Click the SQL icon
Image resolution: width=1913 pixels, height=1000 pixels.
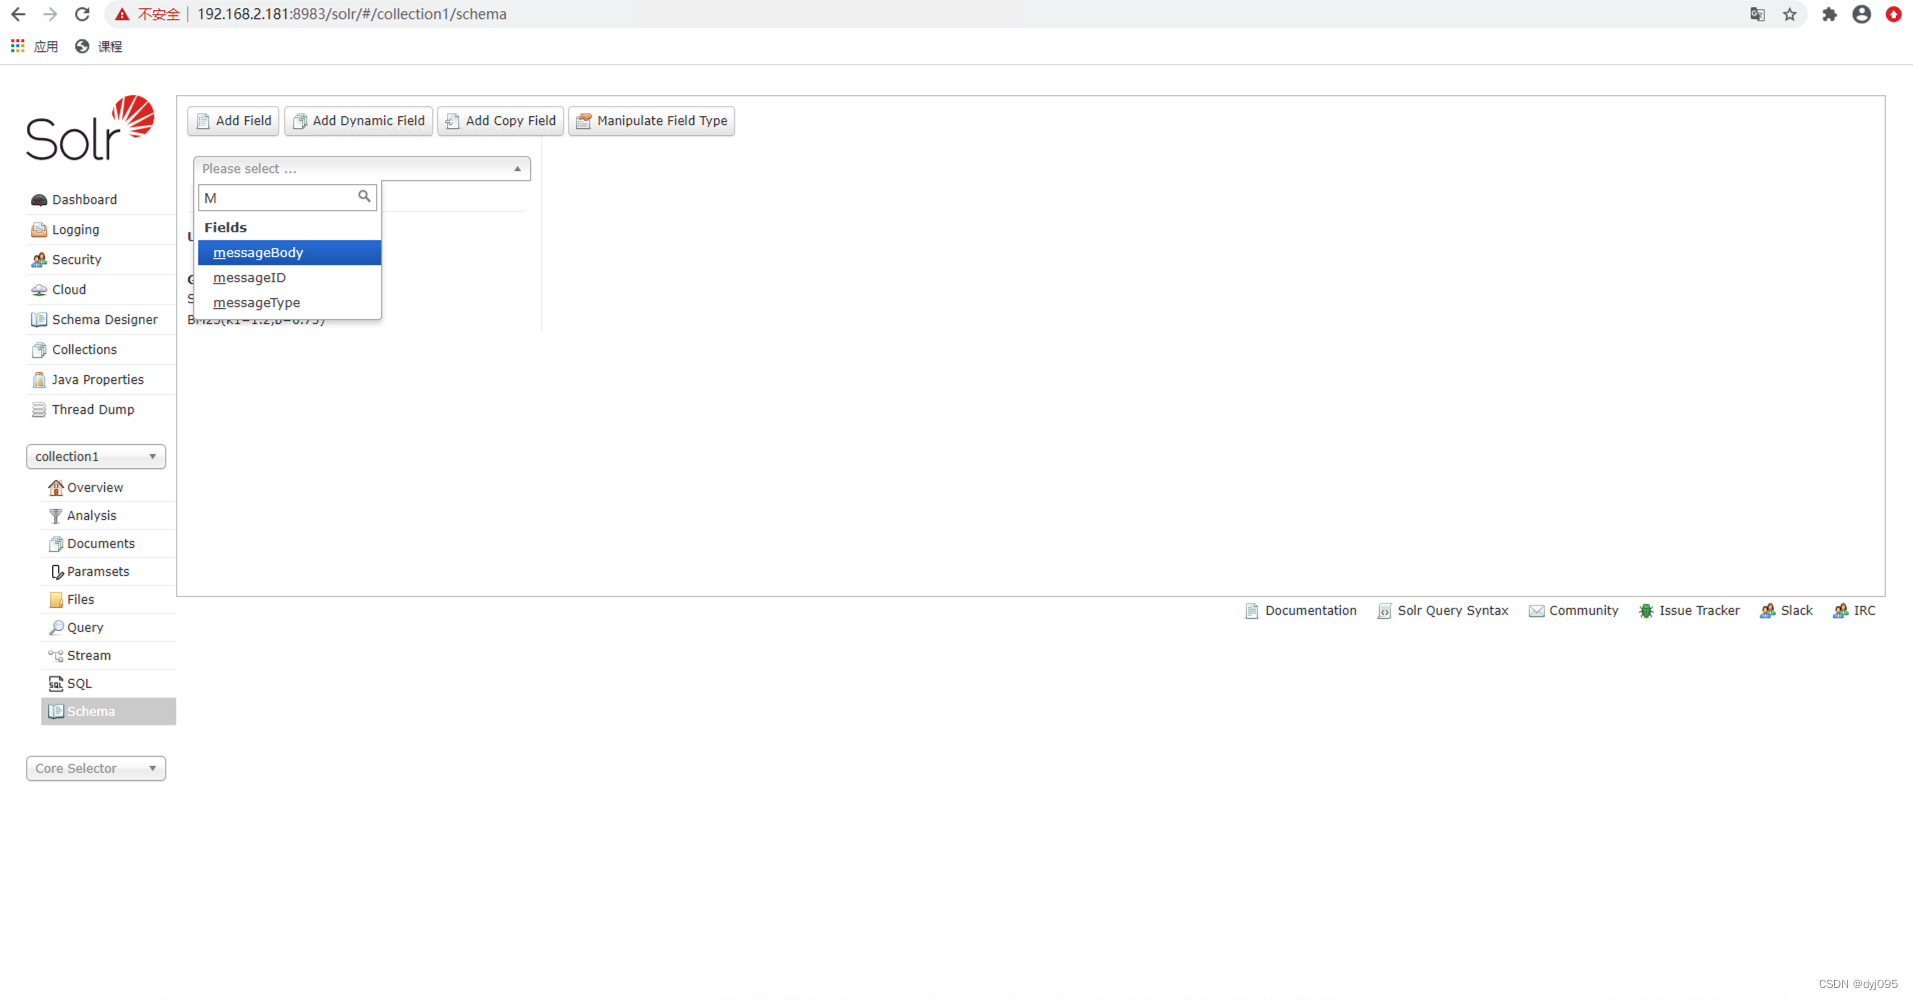pos(56,684)
